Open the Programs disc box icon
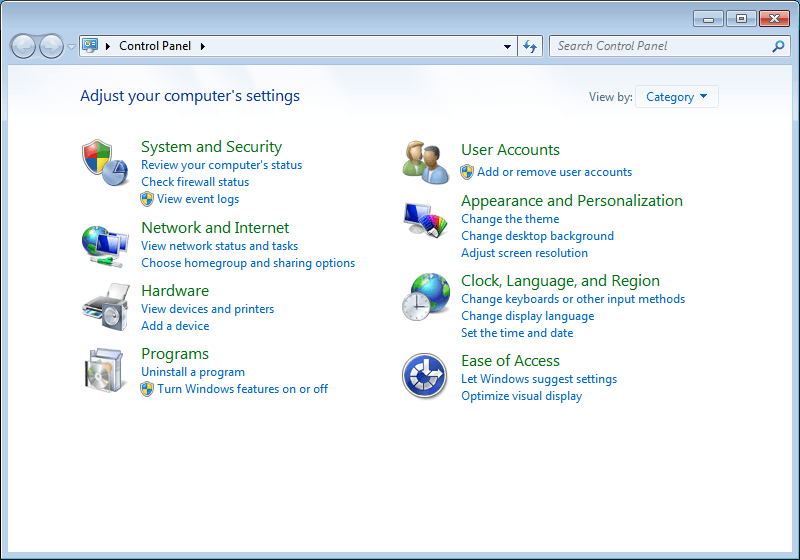Image resolution: width=800 pixels, height=560 pixels. (105, 370)
